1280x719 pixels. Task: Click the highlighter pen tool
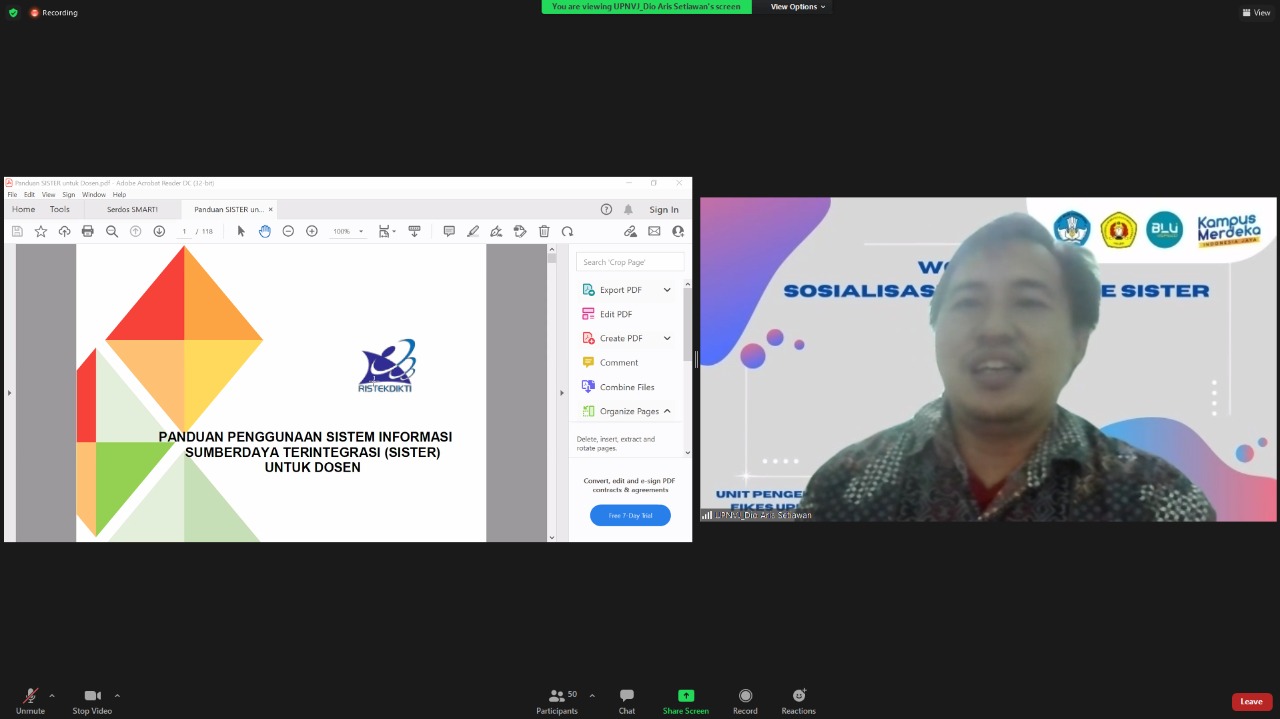point(473,231)
